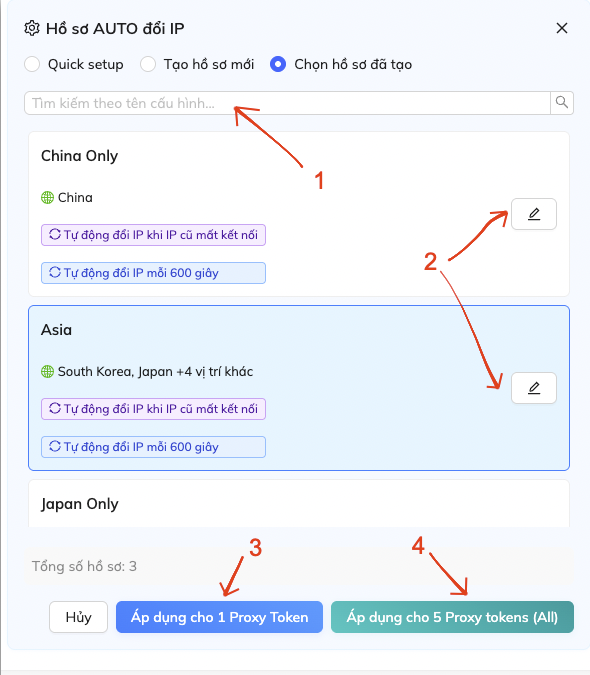The image size is (590, 675).
Task: Select Chọn hồ sơ đã tạo radio
Action: tap(278, 64)
